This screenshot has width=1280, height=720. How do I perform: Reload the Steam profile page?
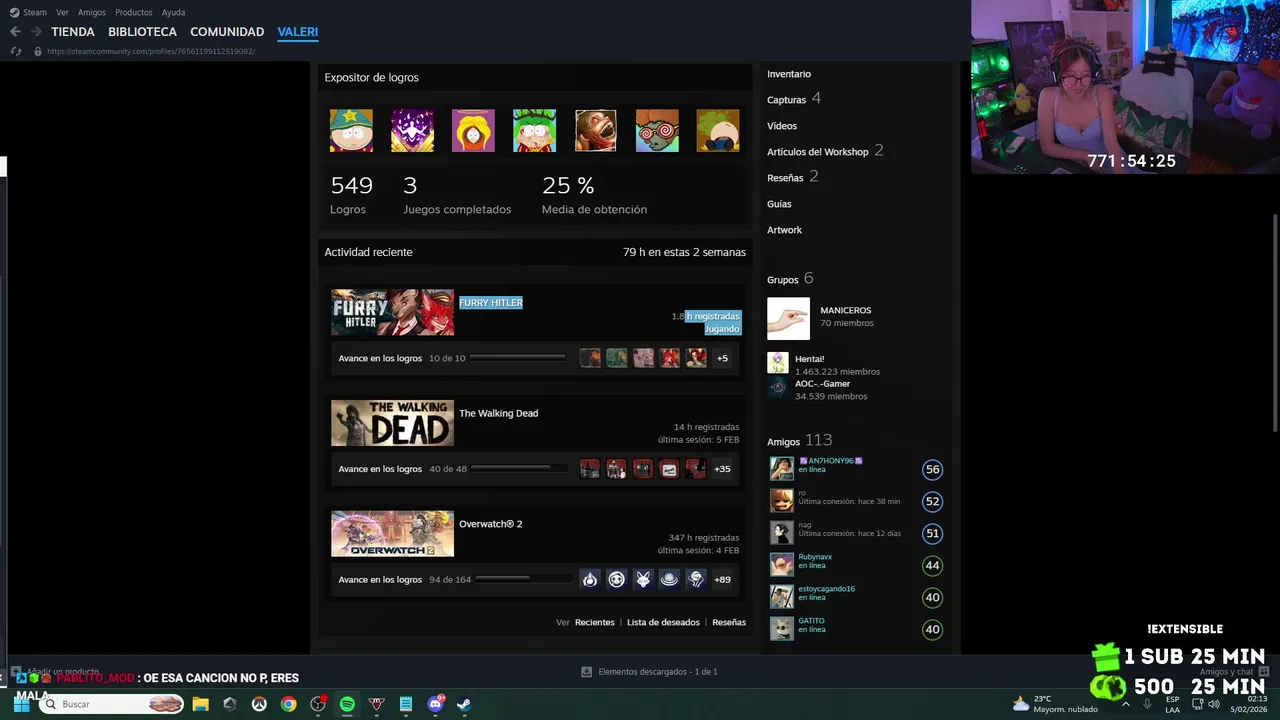point(16,51)
